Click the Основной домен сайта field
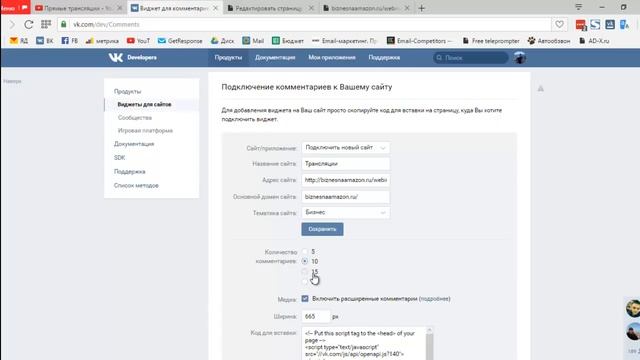 [x=345, y=197]
